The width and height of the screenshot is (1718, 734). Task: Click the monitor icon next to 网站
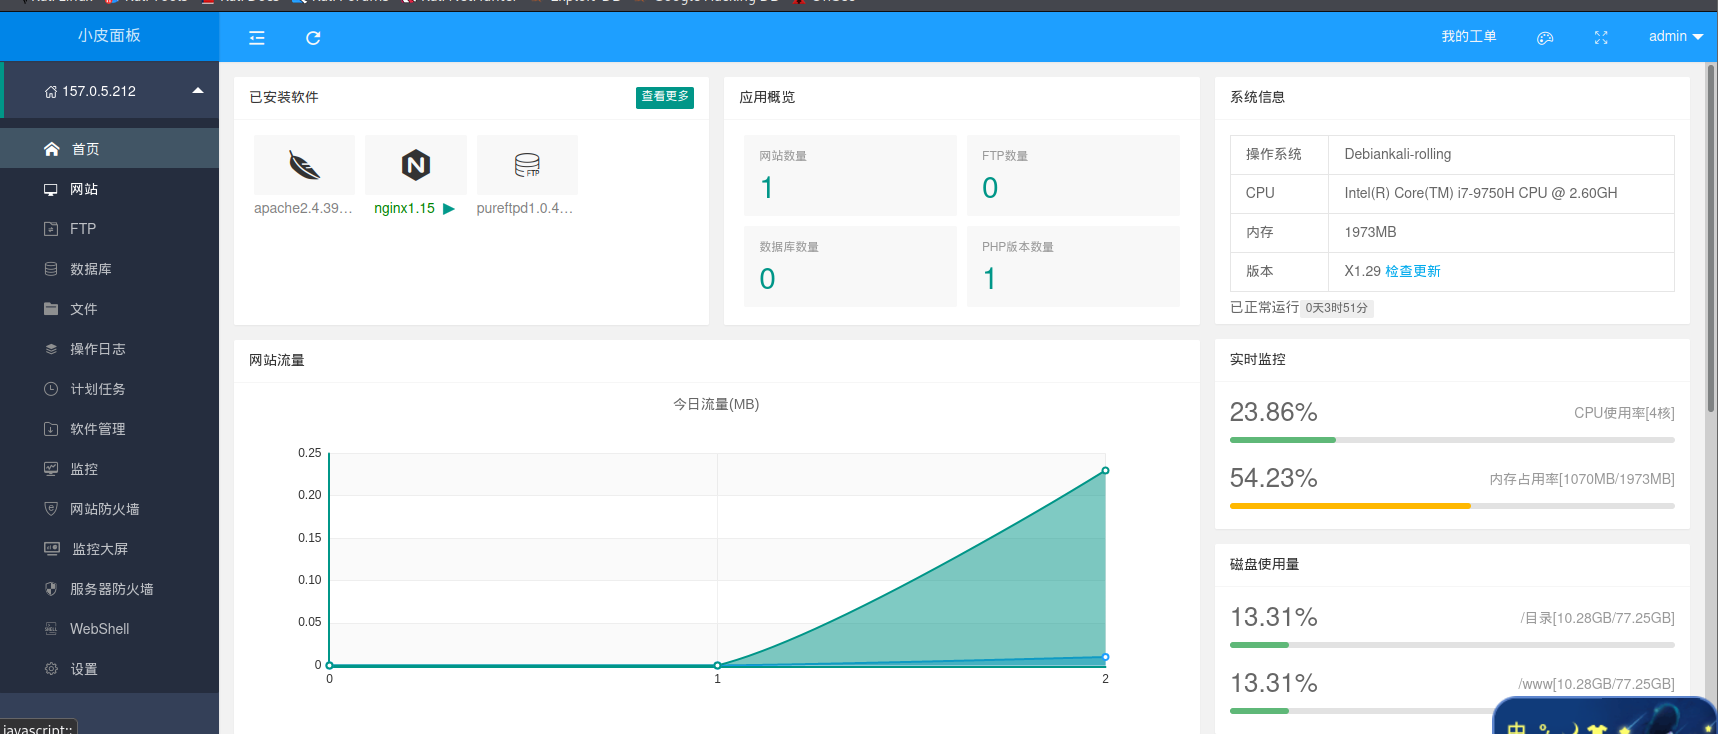pyautogui.click(x=51, y=189)
